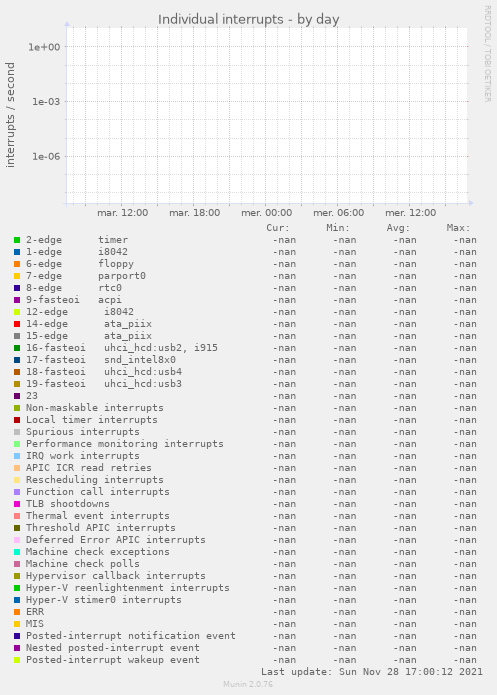Click the Hyper-V reenlightenment interrupts label
Image resolution: width=497 pixels, height=695 pixels.
coord(128,588)
